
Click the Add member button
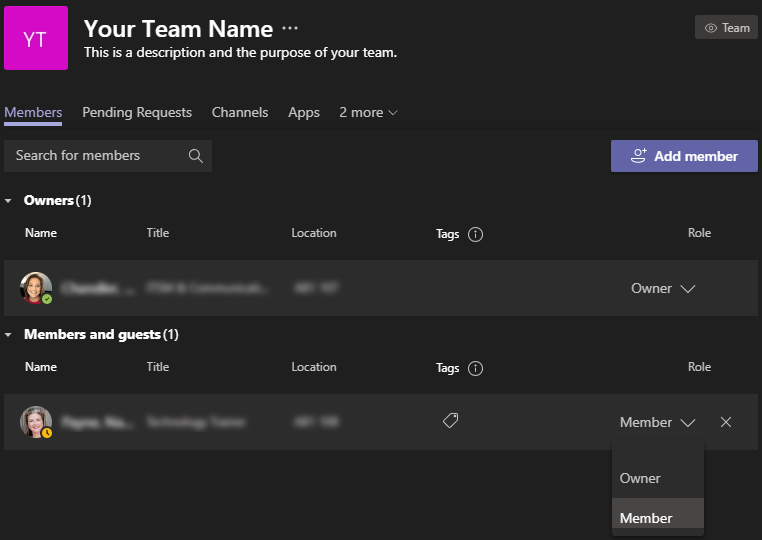coord(684,156)
